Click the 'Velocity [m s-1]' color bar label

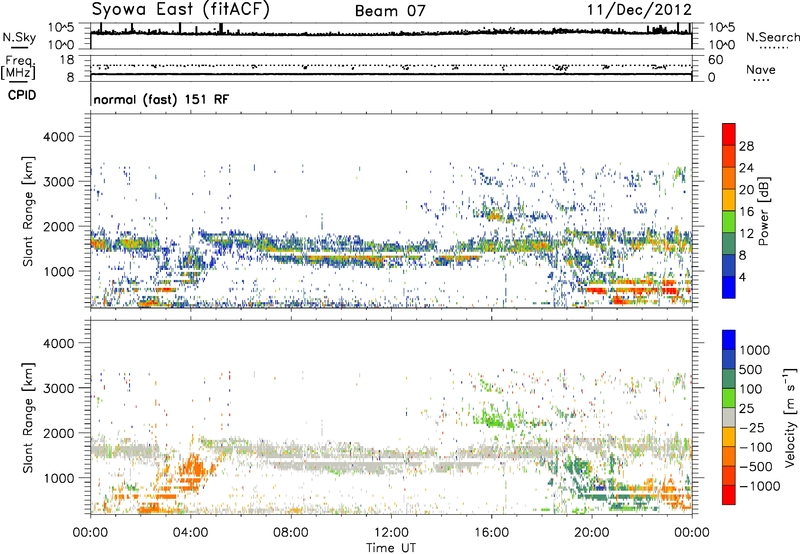pos(790,417)
